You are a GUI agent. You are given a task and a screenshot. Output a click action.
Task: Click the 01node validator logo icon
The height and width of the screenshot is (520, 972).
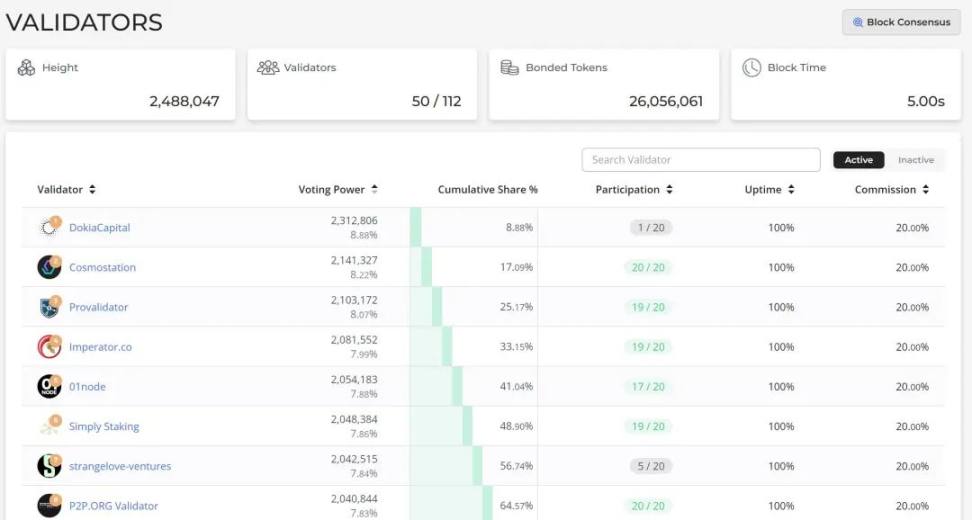[x=49, y=387]
